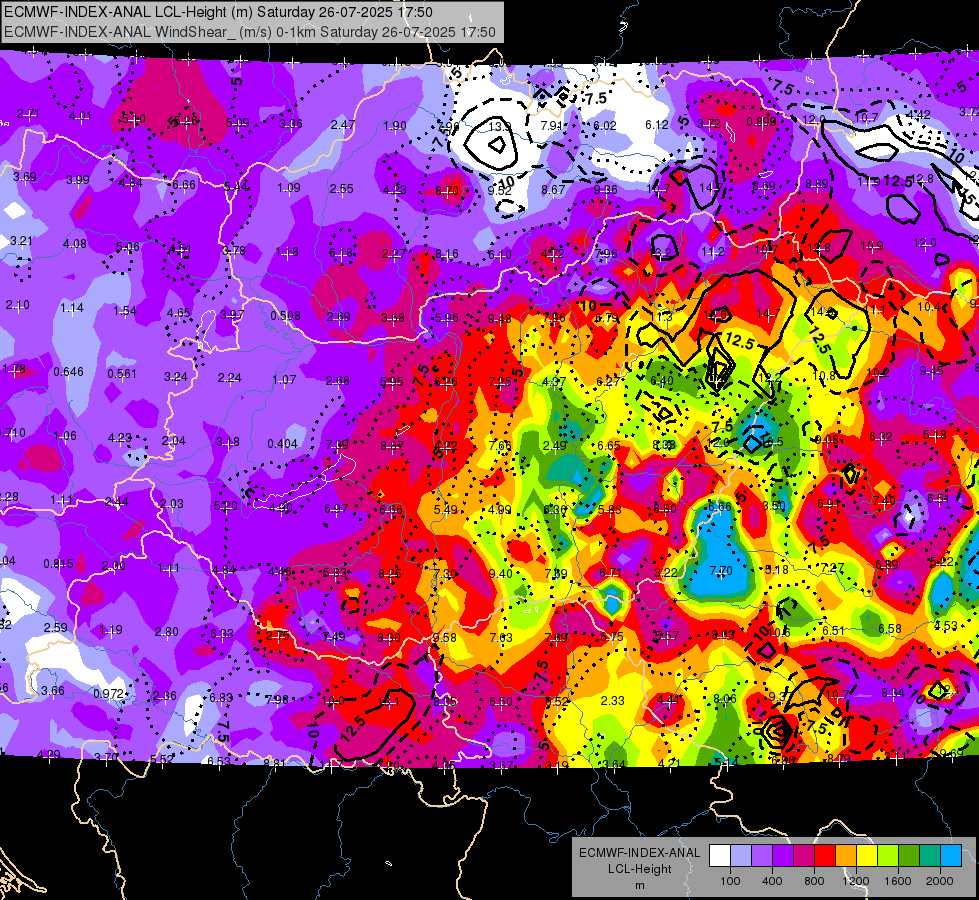This screenshot has width=979, height=900.
Task: Click the '3.21' wind shear value
Action: click(21, 240)
